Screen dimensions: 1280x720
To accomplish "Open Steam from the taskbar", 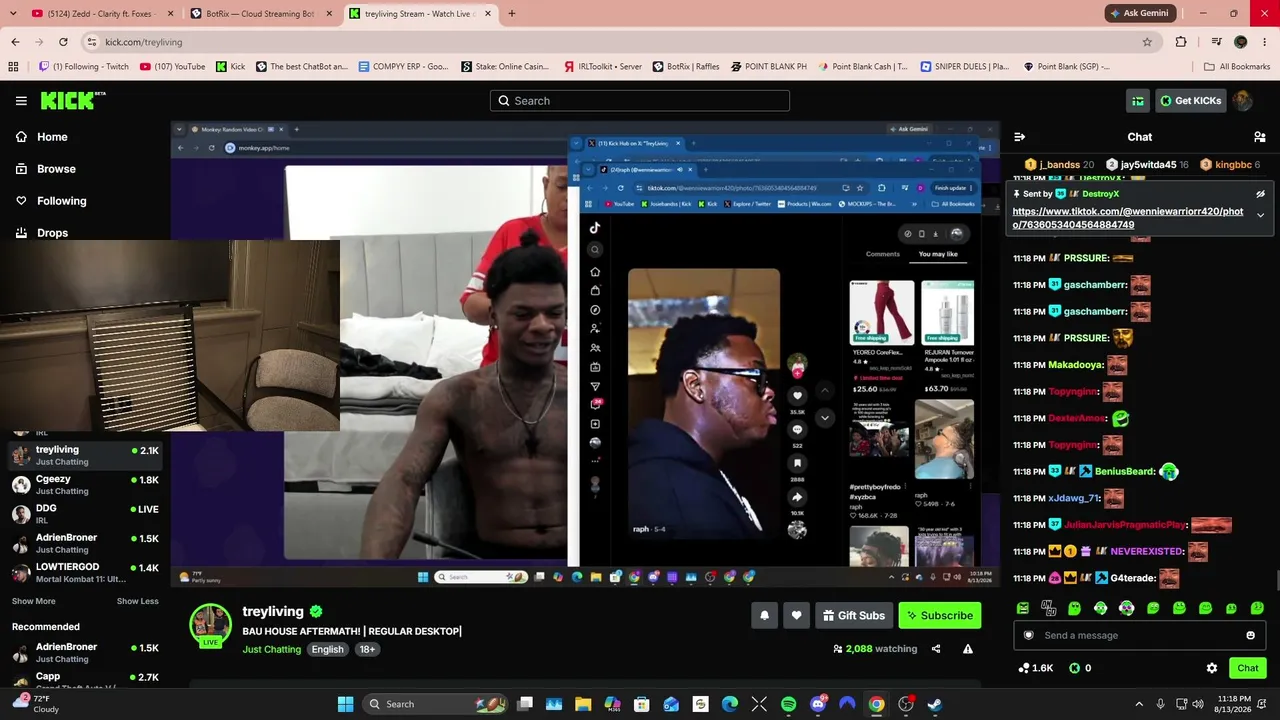I will 934,704.
